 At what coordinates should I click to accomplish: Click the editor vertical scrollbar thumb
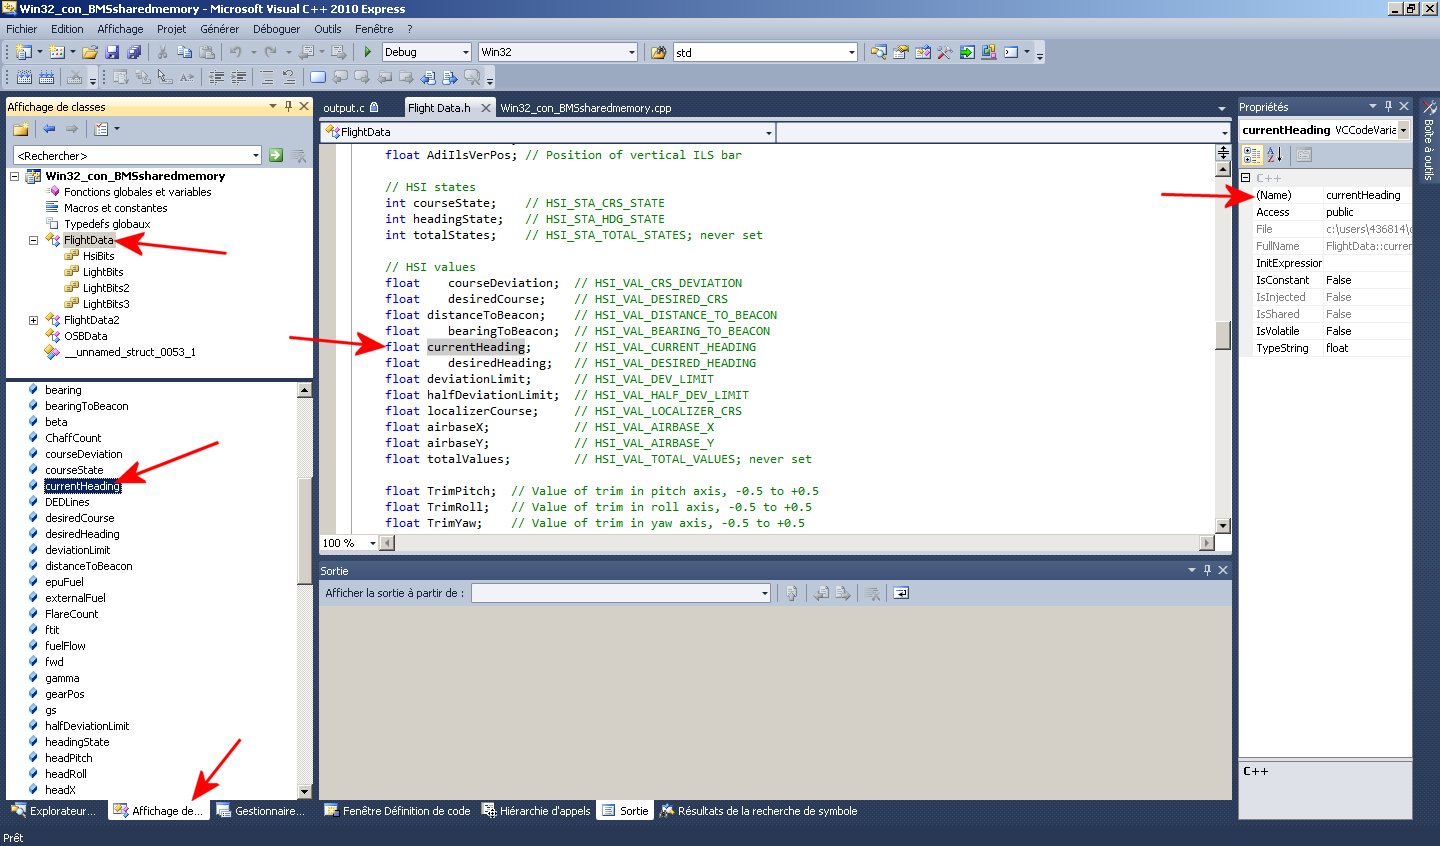[x=1222, y=336]
